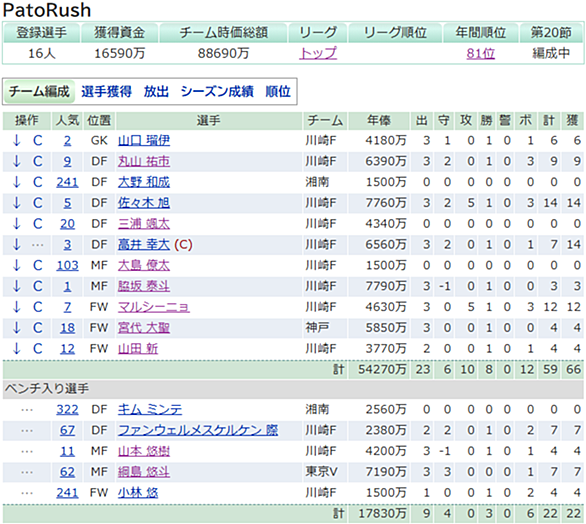Make 佐々木 旭 captain via C
Screen dimensions: 586x524
[x=38, y=203]
